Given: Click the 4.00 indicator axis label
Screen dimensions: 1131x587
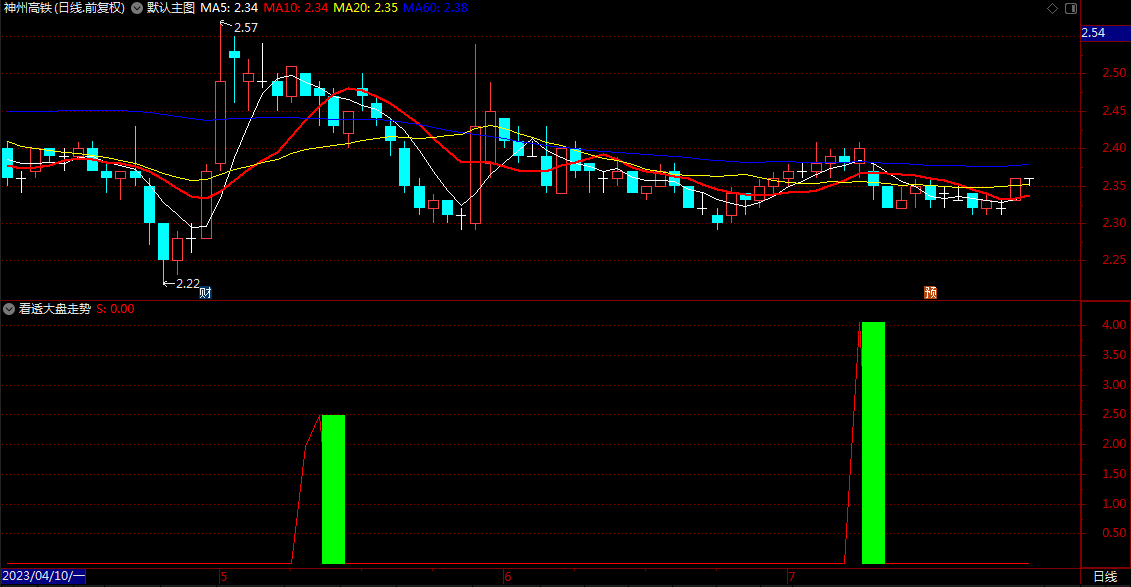Looking at the screenshot, I should coord(1114,325).
